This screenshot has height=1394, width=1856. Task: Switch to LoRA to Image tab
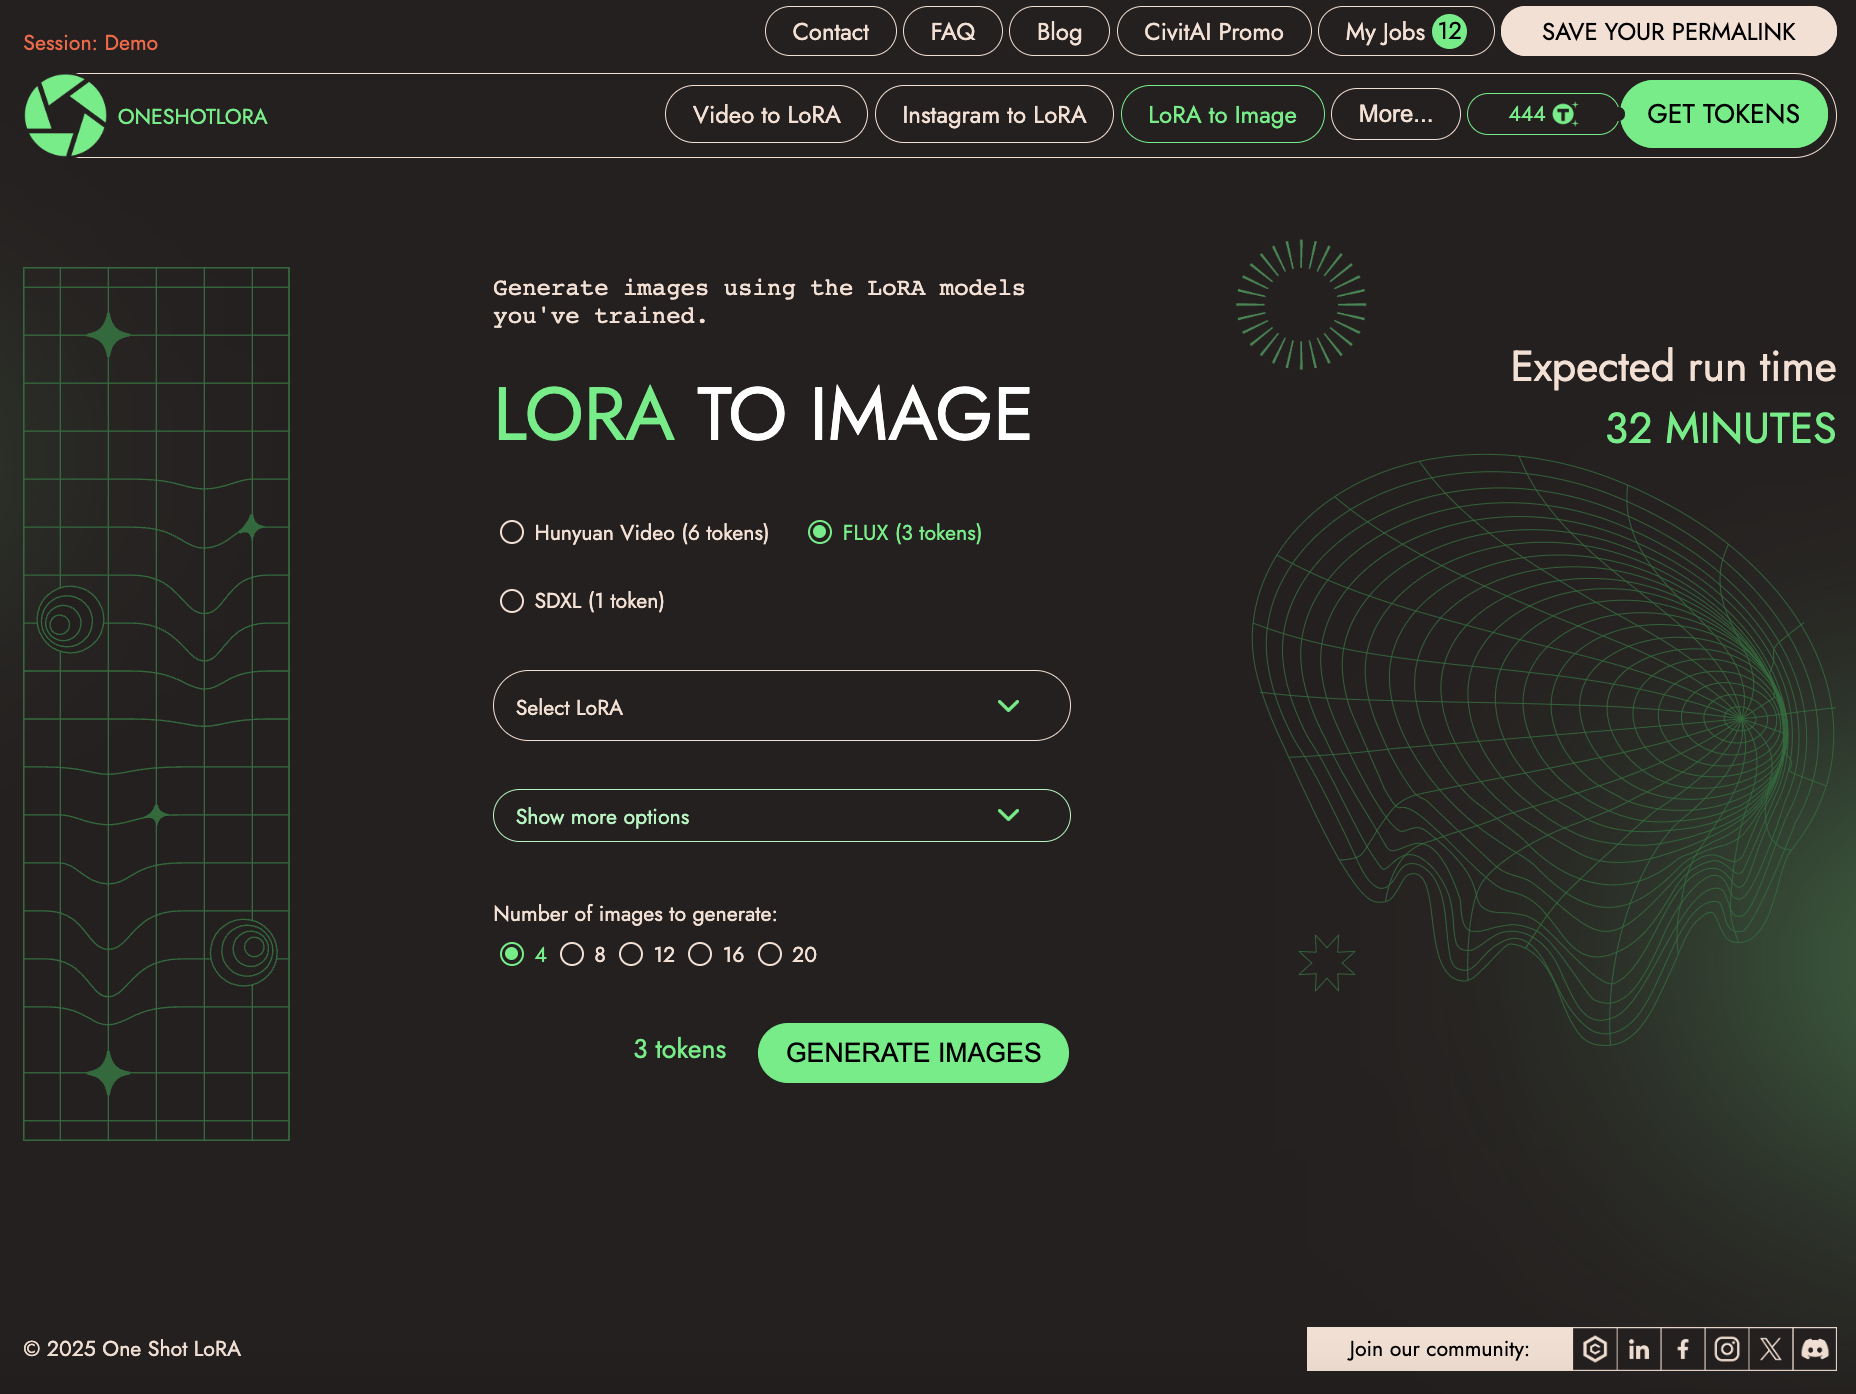click(1222, 114)
